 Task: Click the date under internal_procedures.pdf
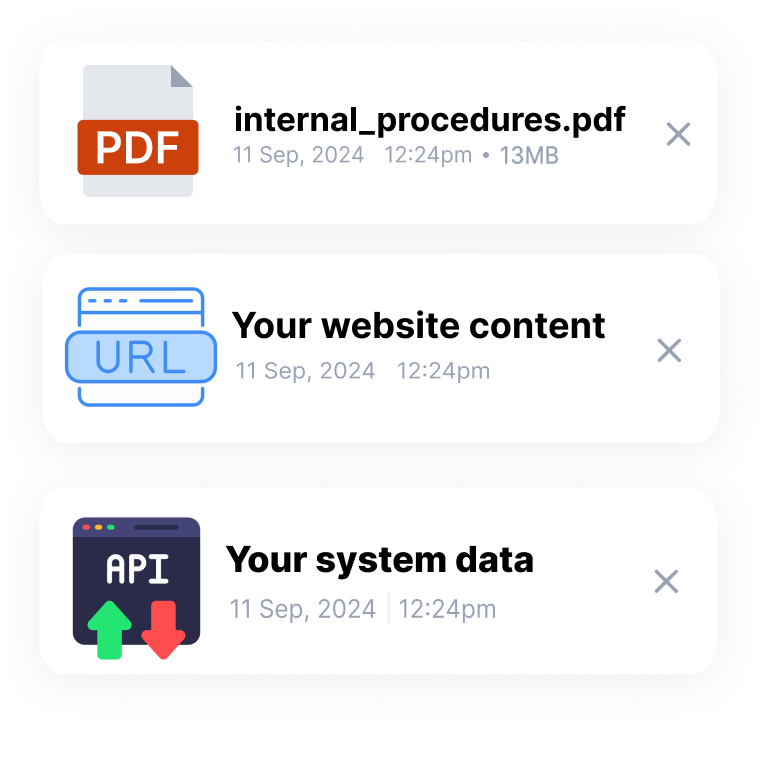299,156
